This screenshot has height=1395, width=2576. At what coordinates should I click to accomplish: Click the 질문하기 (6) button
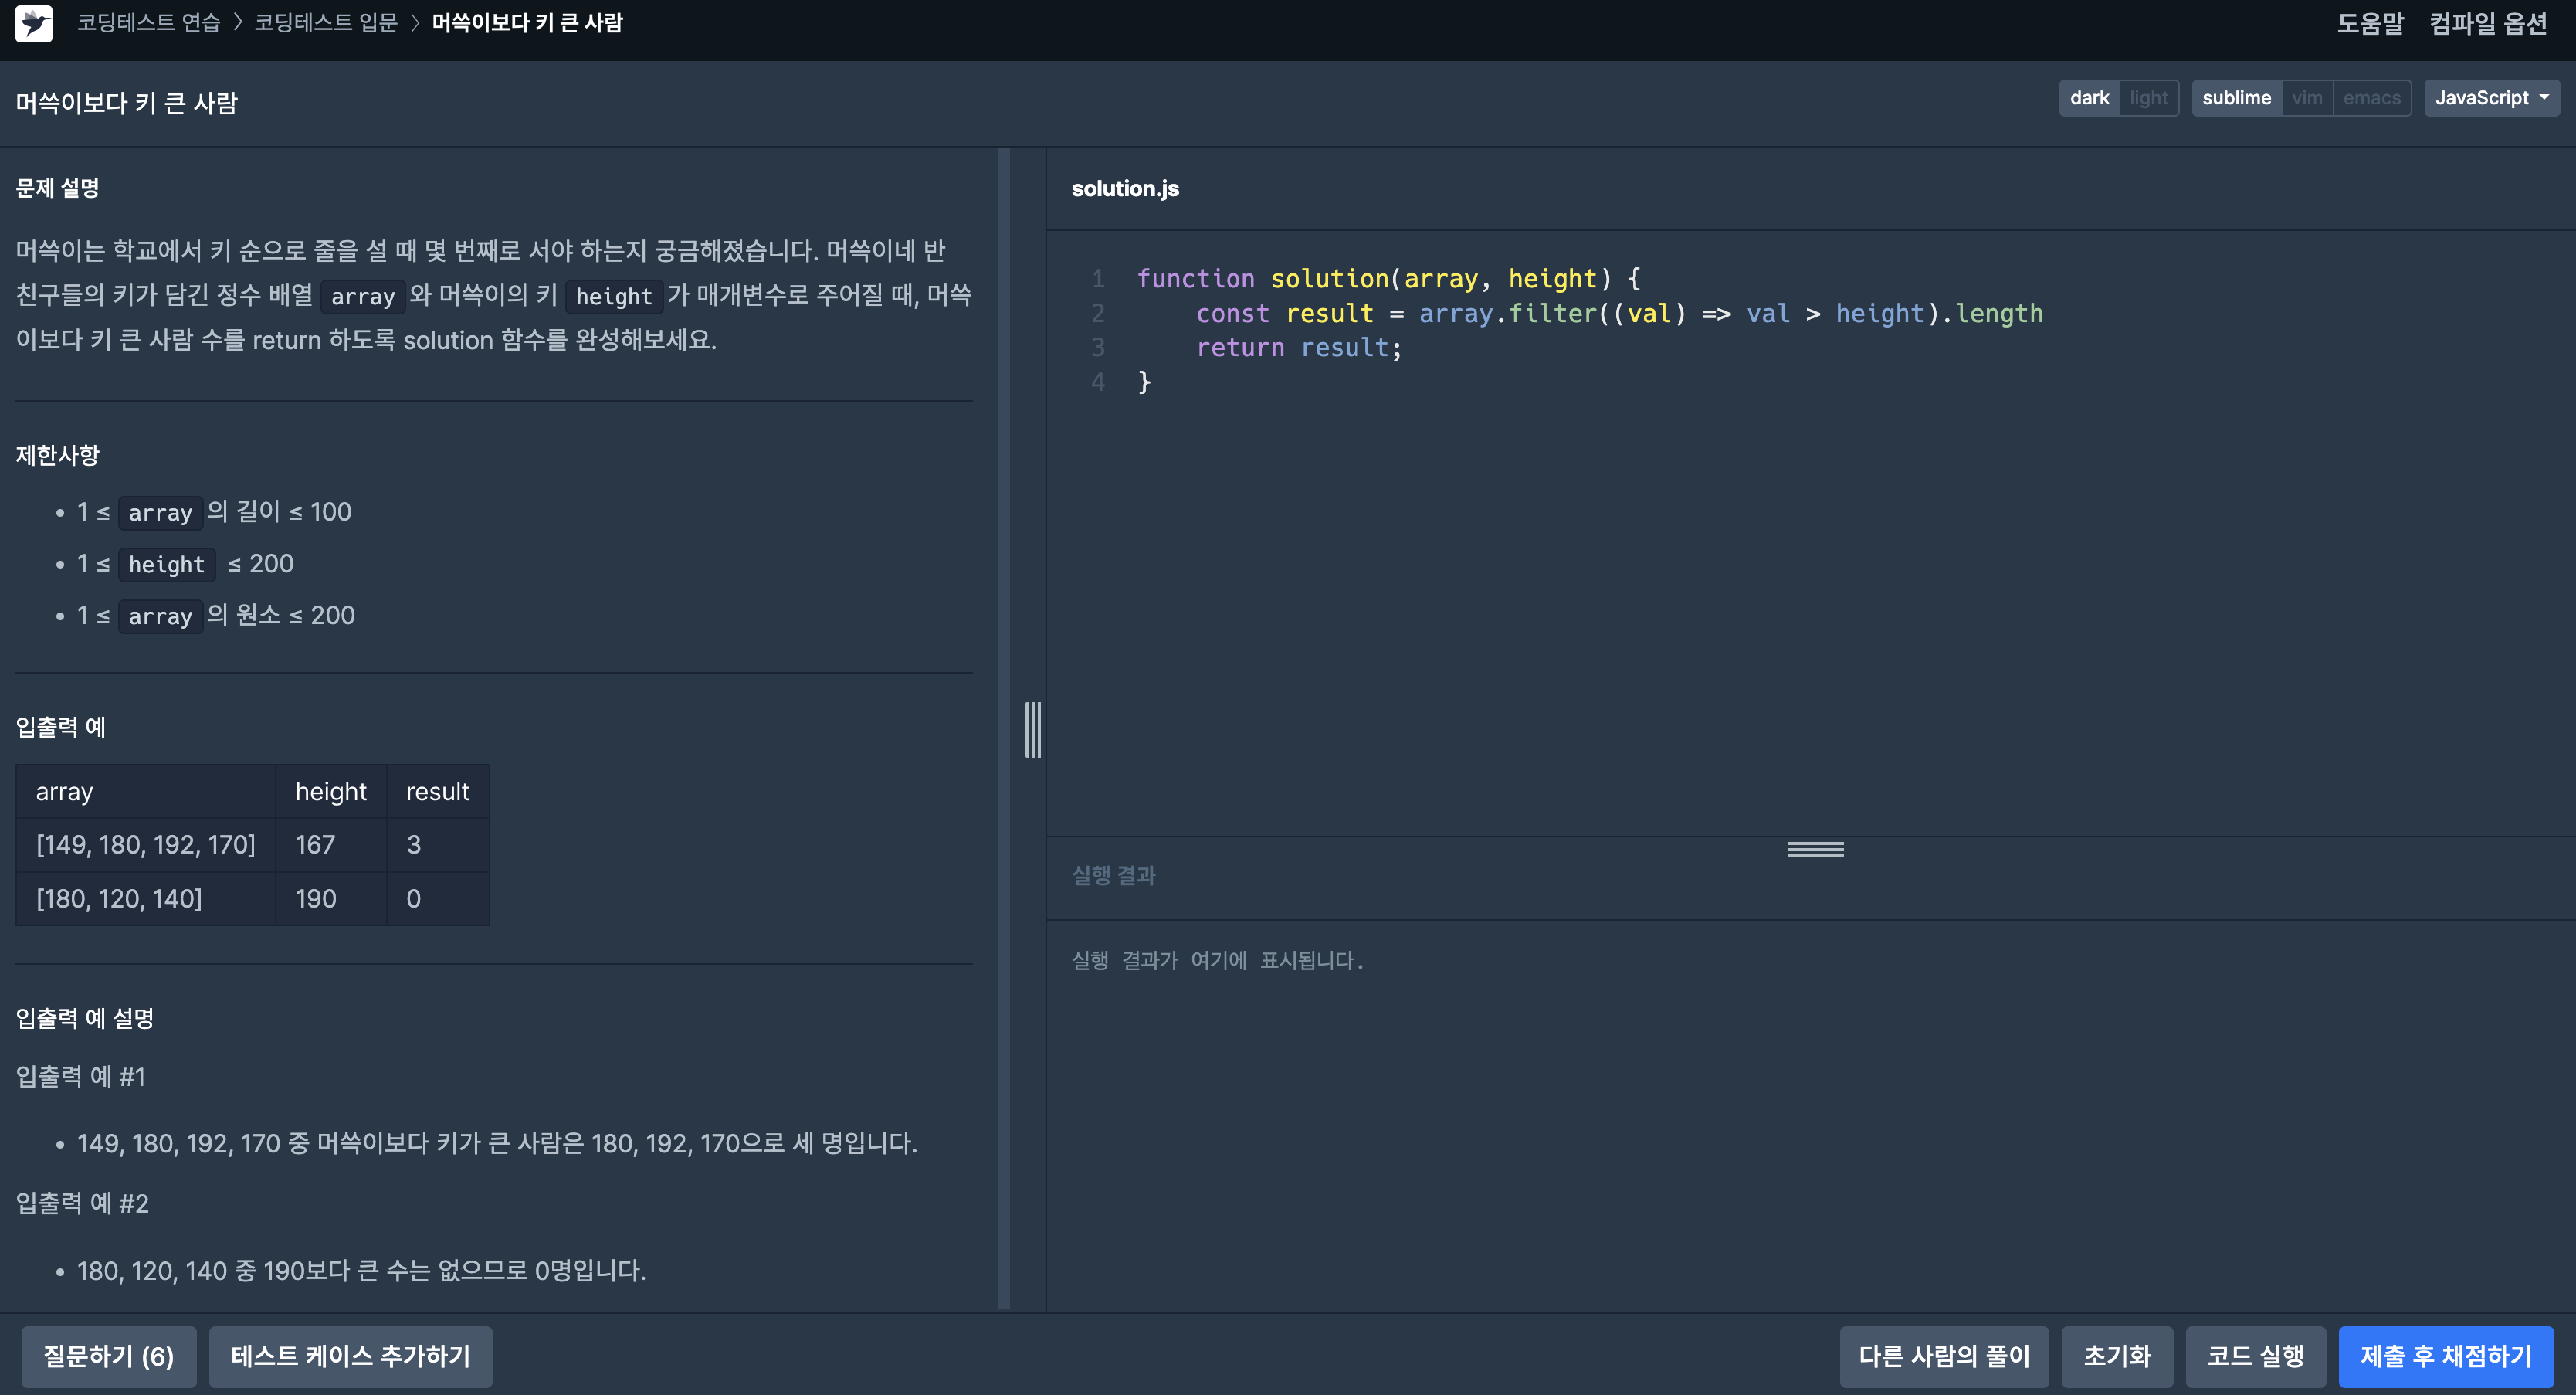tap(109, 1356)
